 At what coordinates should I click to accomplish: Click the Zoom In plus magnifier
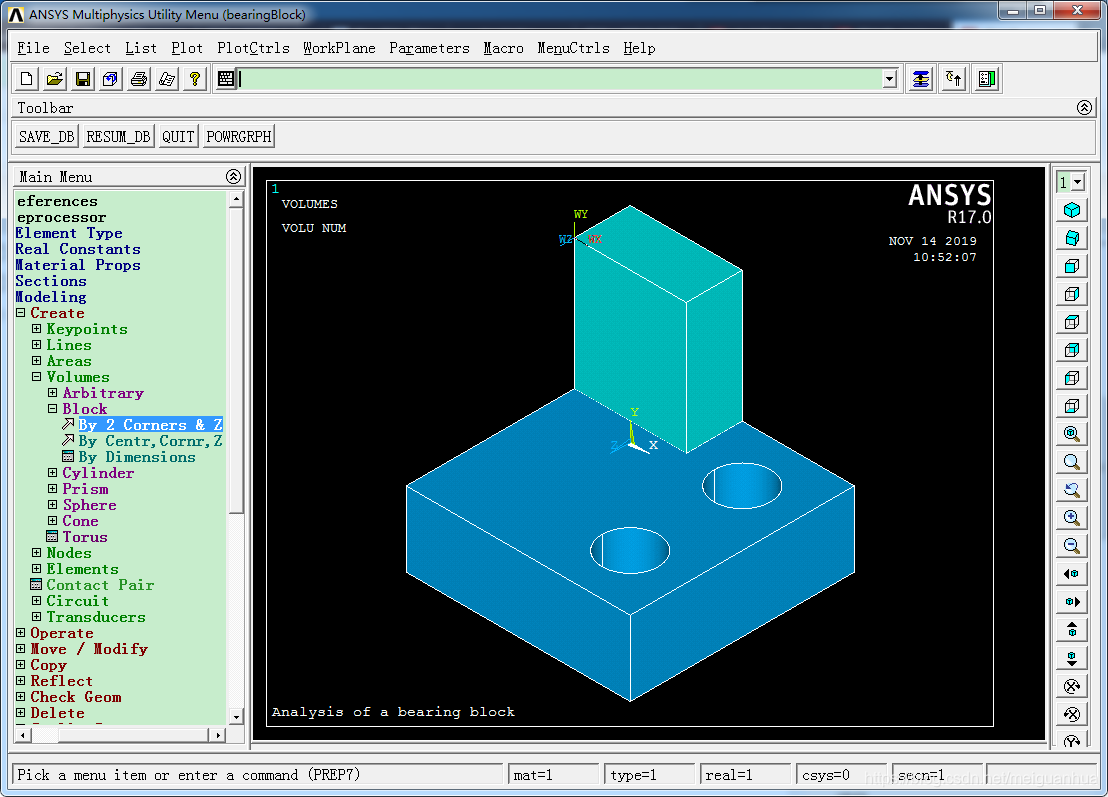tap(1072, 518)
